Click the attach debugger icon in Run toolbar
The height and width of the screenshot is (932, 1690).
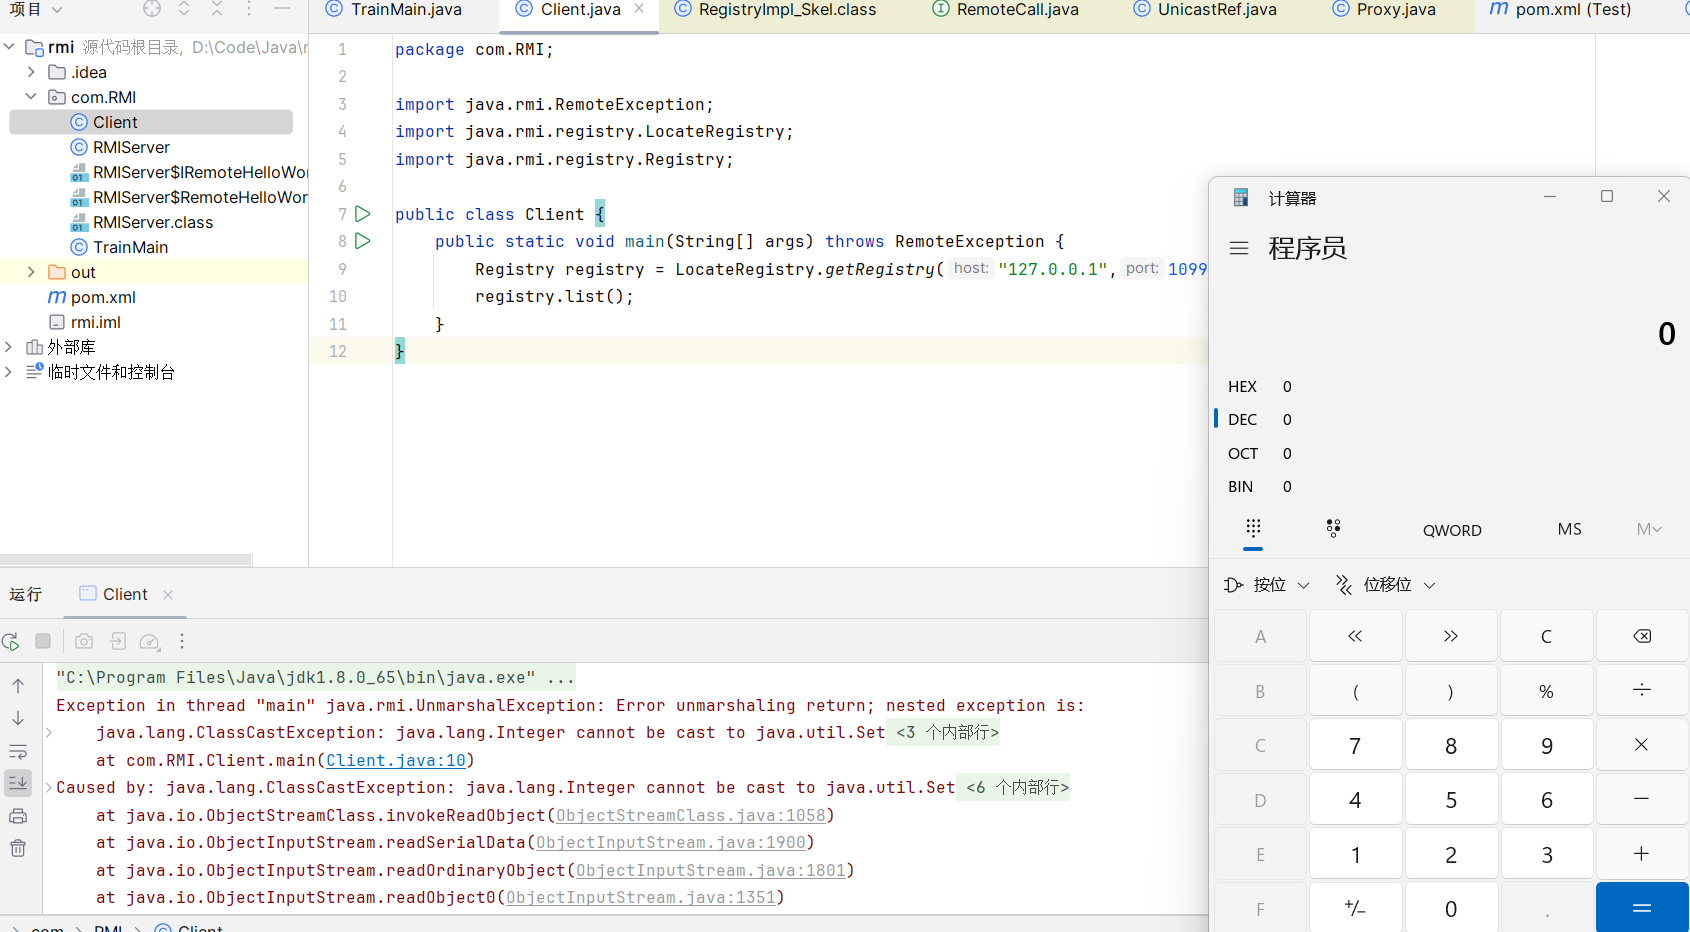pos(117,641)
